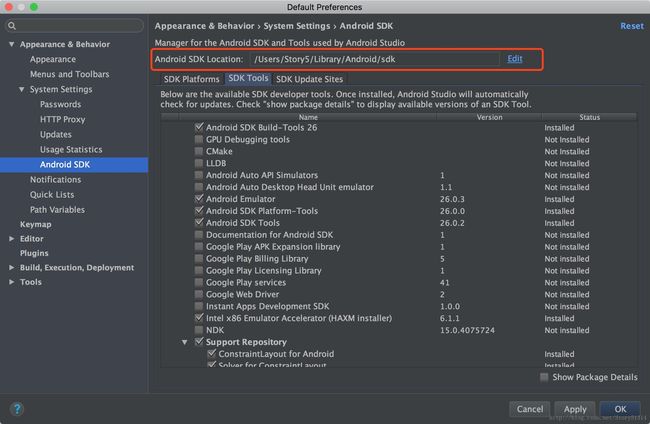
Task: Click Android SDK Tools version 26.0.2
Action: [452, 223]
